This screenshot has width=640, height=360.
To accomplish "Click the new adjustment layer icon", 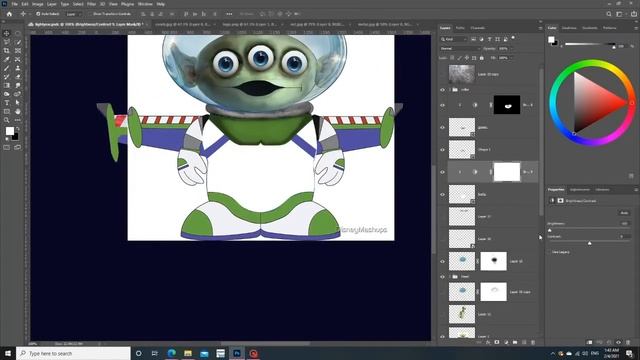I will point(506,342).
